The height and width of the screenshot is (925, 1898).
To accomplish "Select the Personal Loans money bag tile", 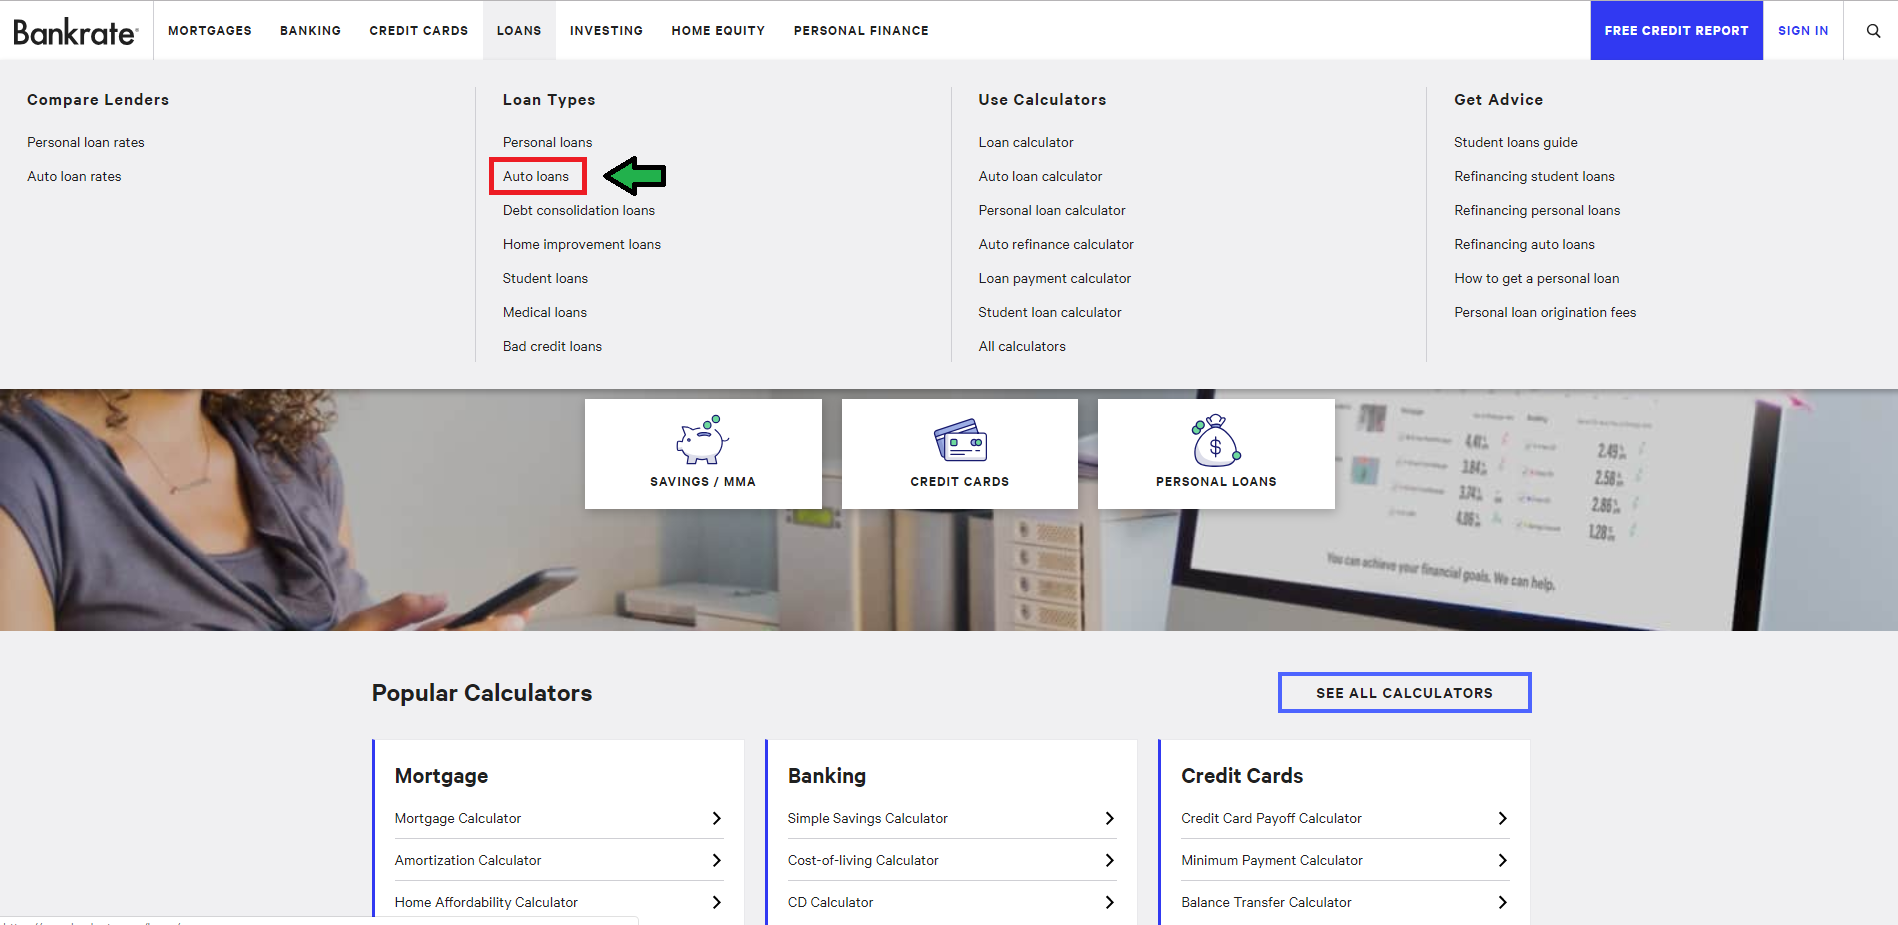I will 1216,454.
